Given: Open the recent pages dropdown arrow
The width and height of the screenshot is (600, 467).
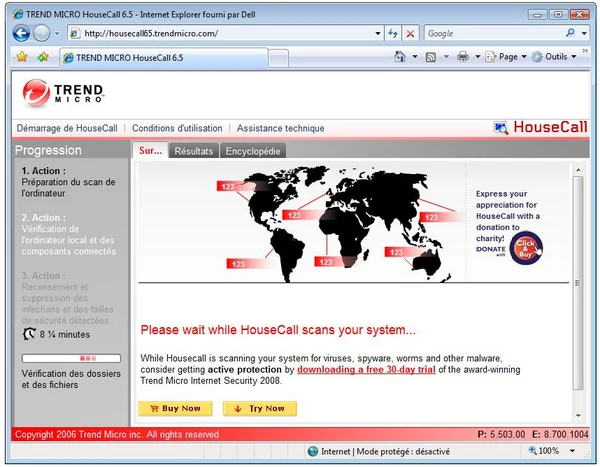Looking at the screenshot, I should pos(57,34).
